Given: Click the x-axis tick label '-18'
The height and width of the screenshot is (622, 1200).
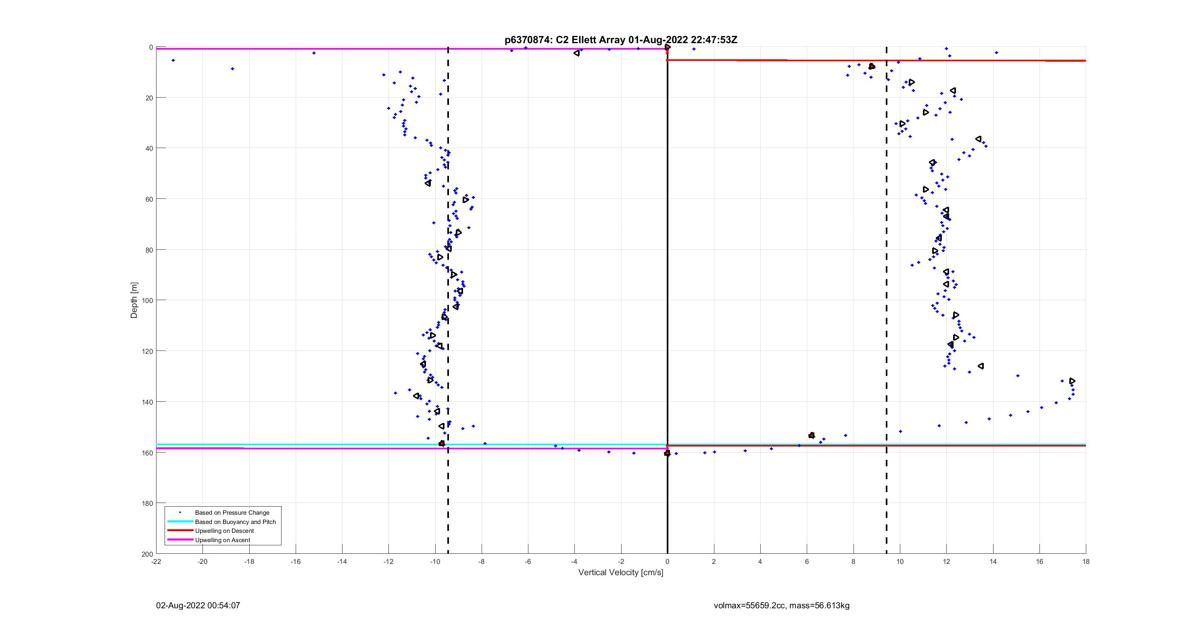Looking at the screenshot, I should [249, 562].
